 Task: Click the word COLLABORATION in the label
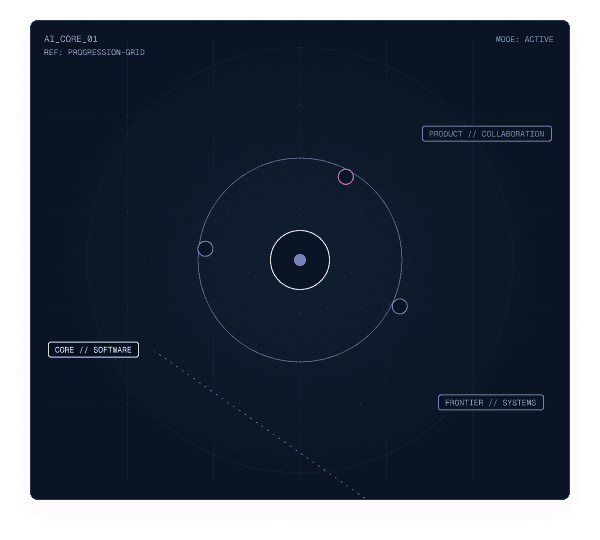[x=513, y=134]
